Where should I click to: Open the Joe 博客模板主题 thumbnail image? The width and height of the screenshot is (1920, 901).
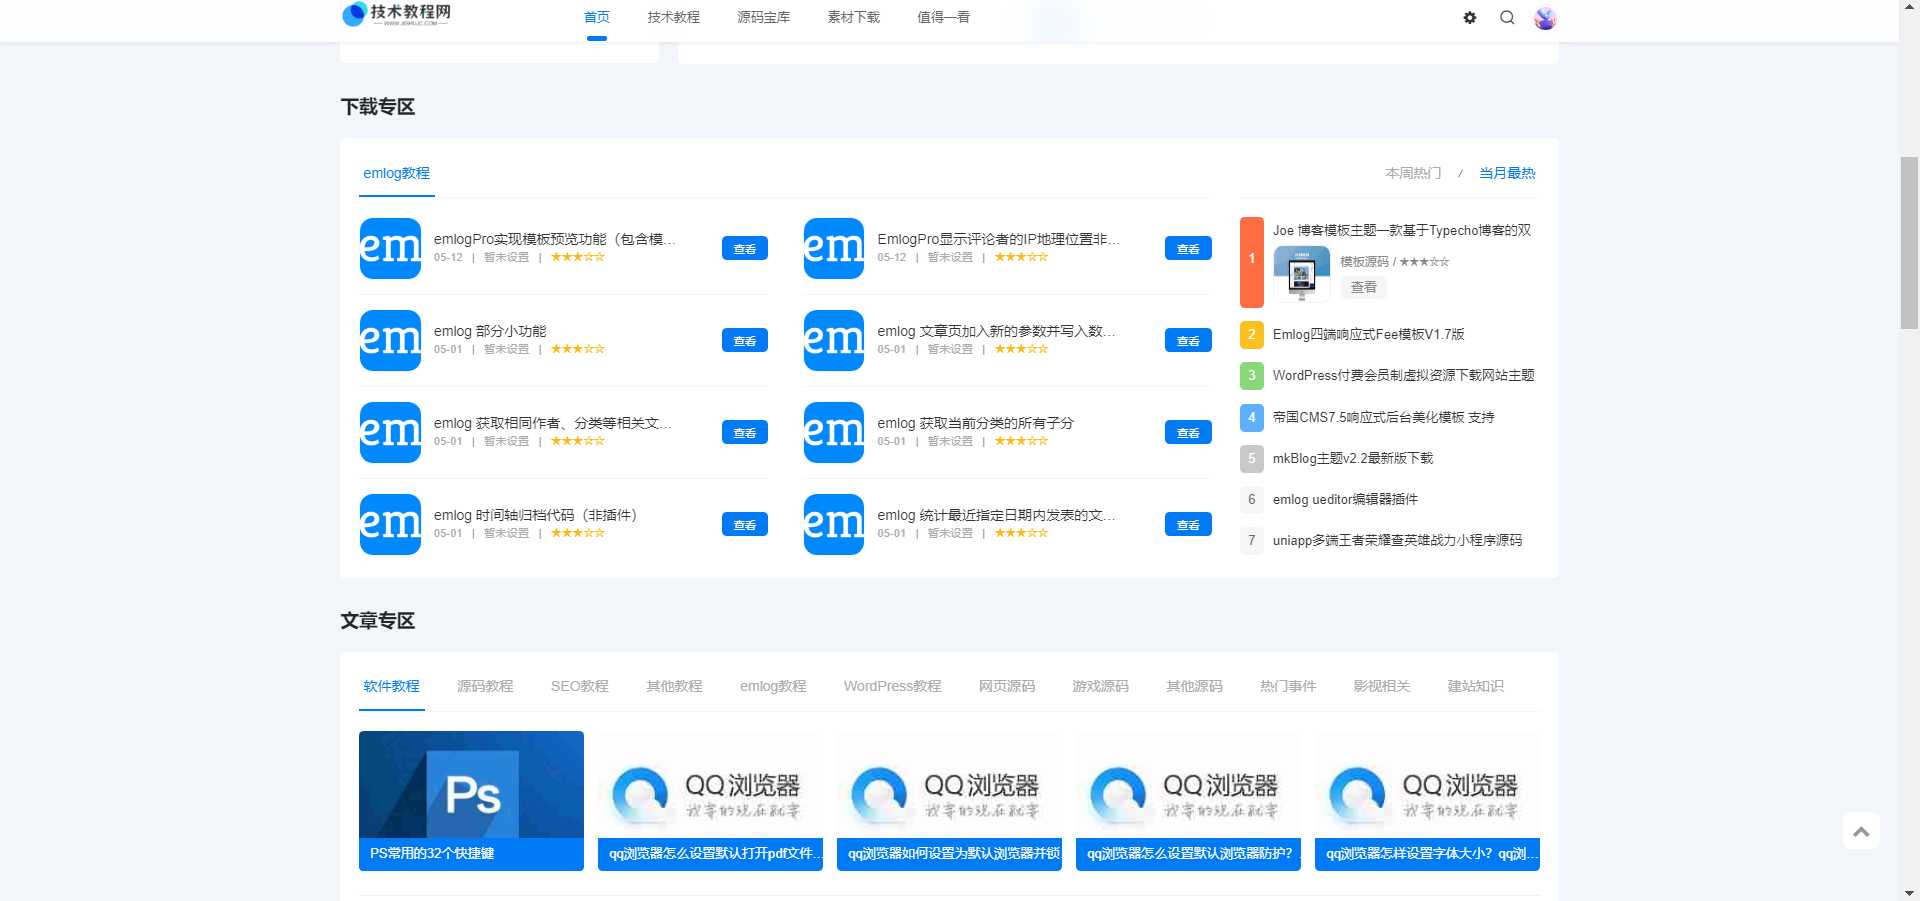[1301, 273]
